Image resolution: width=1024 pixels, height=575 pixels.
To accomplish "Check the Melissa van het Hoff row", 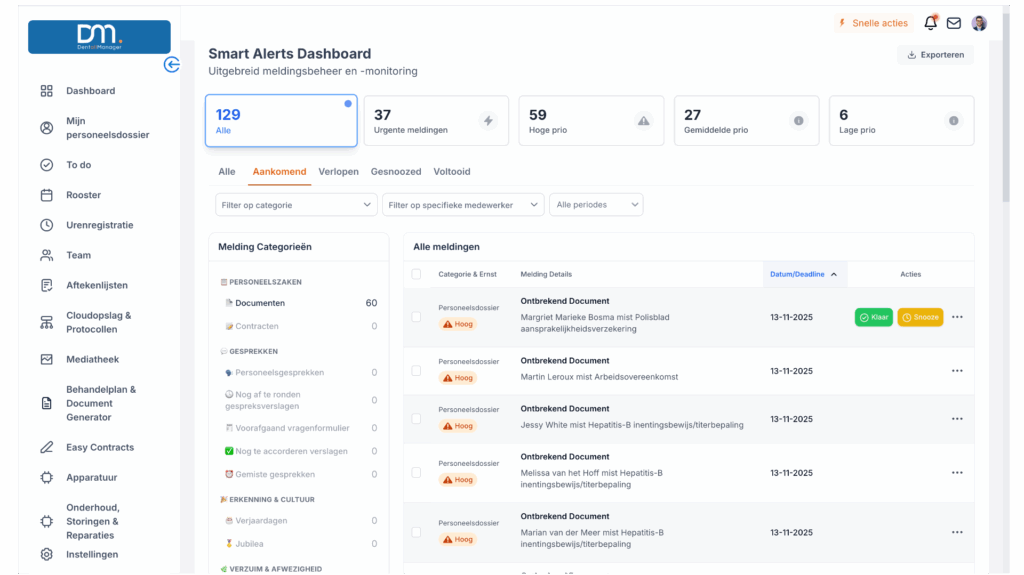I will 416,472.
